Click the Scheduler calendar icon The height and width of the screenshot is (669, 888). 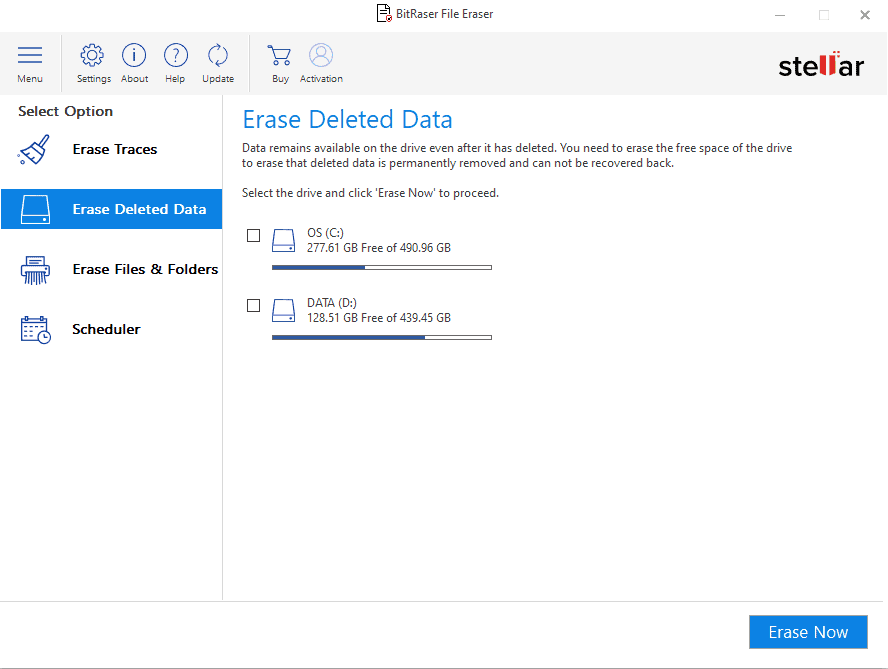coord(36,330)
